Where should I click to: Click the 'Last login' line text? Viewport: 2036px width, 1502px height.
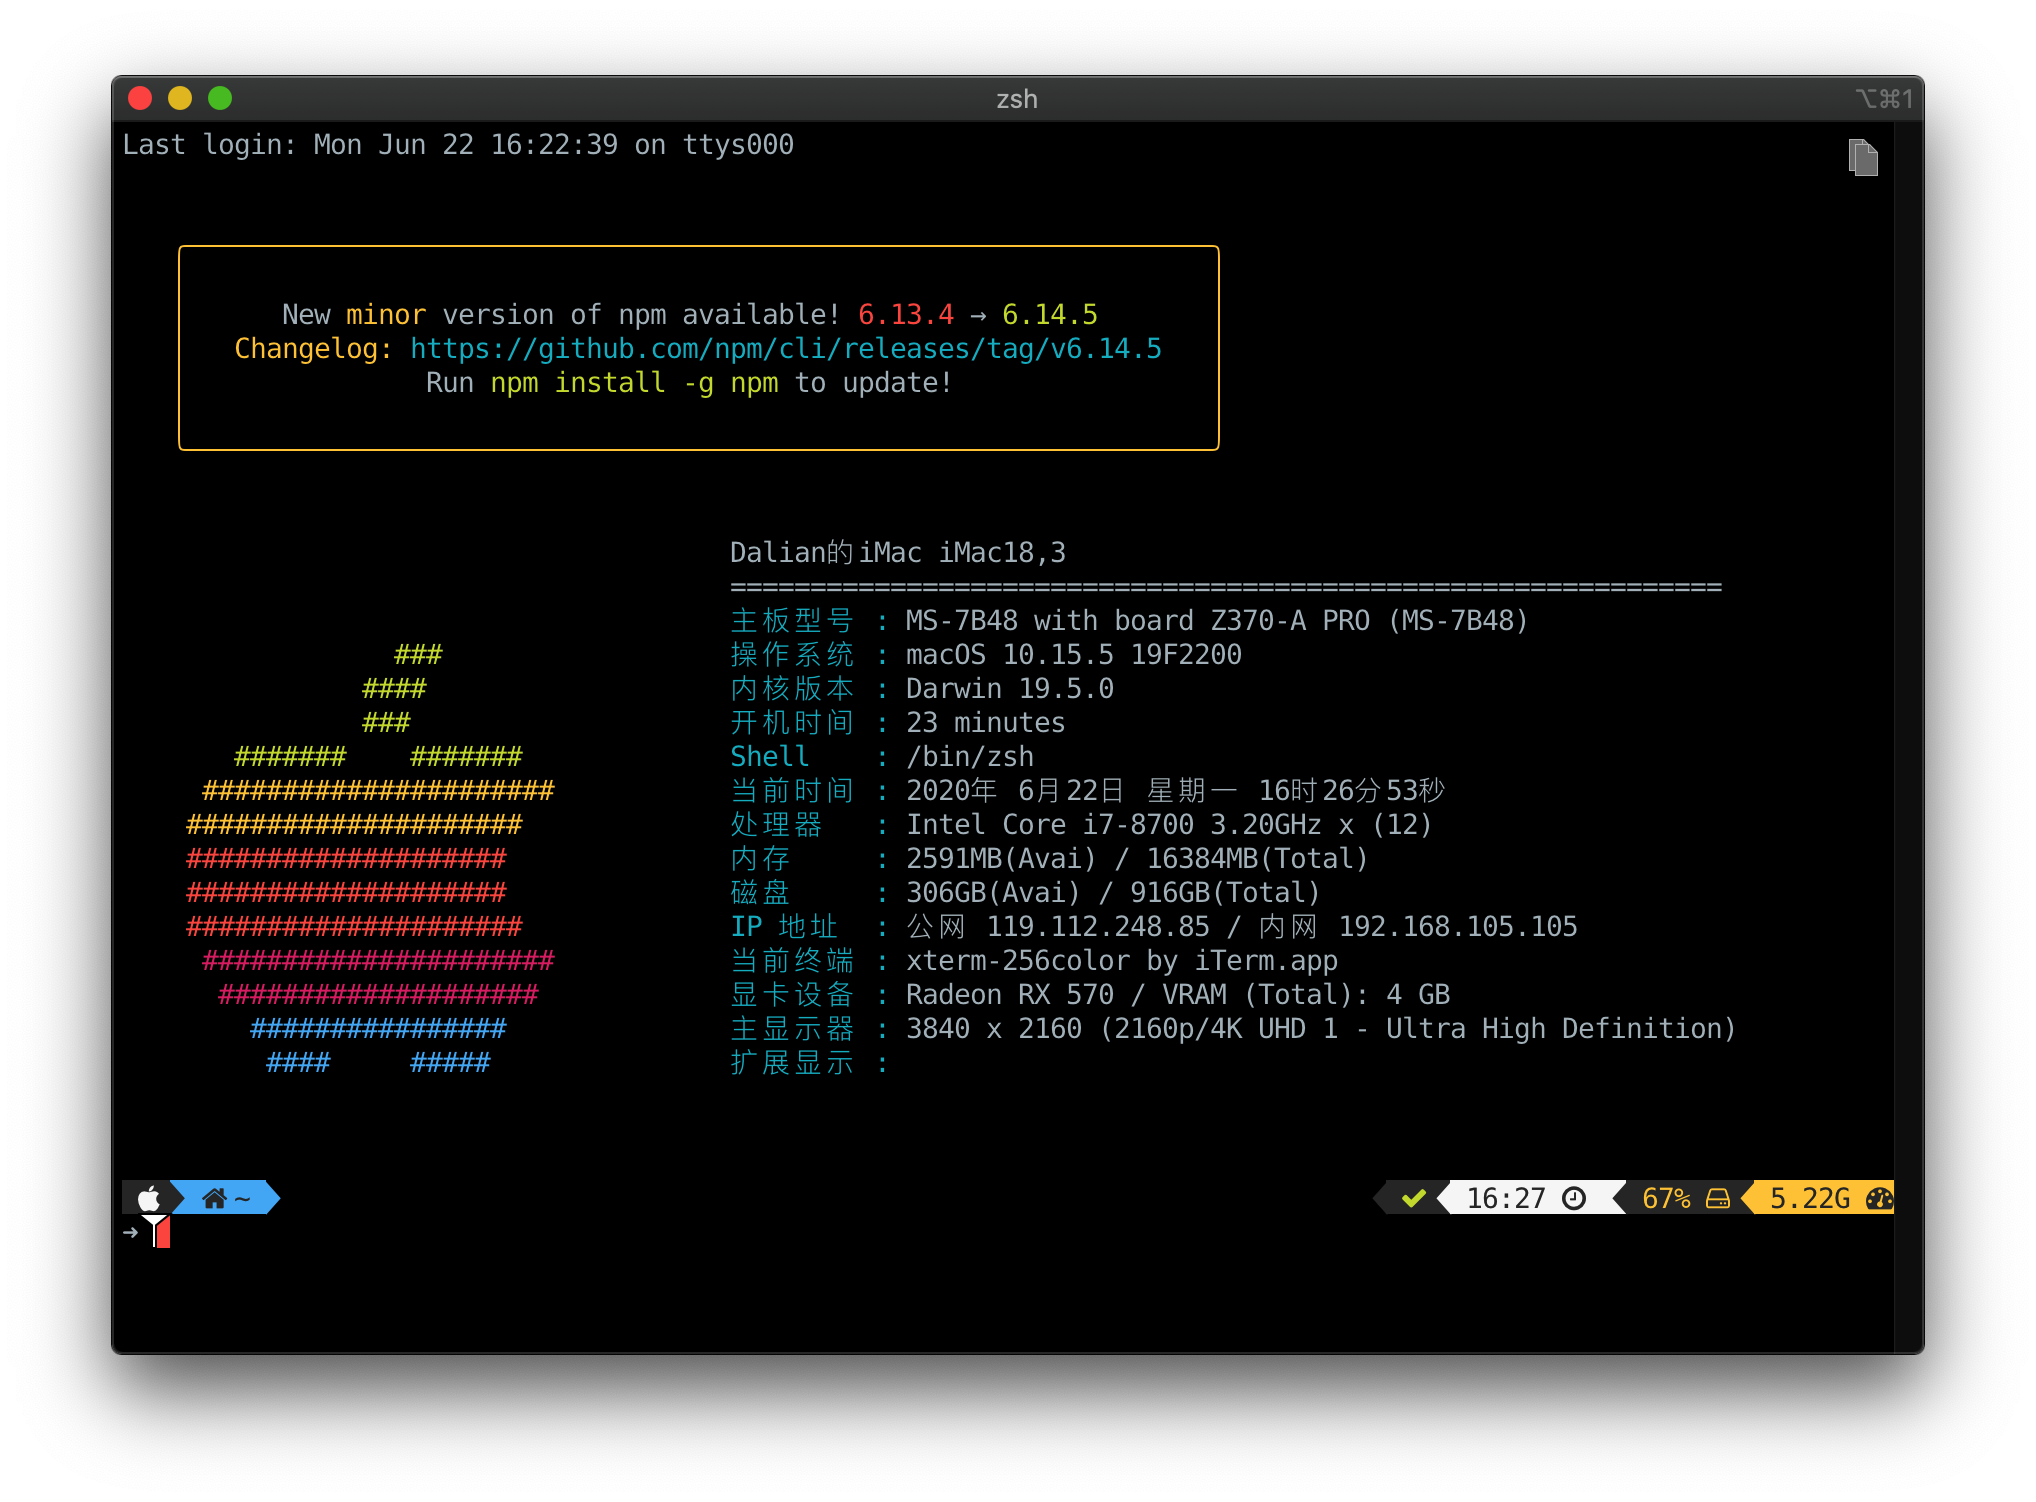click(x=458, y=145)
